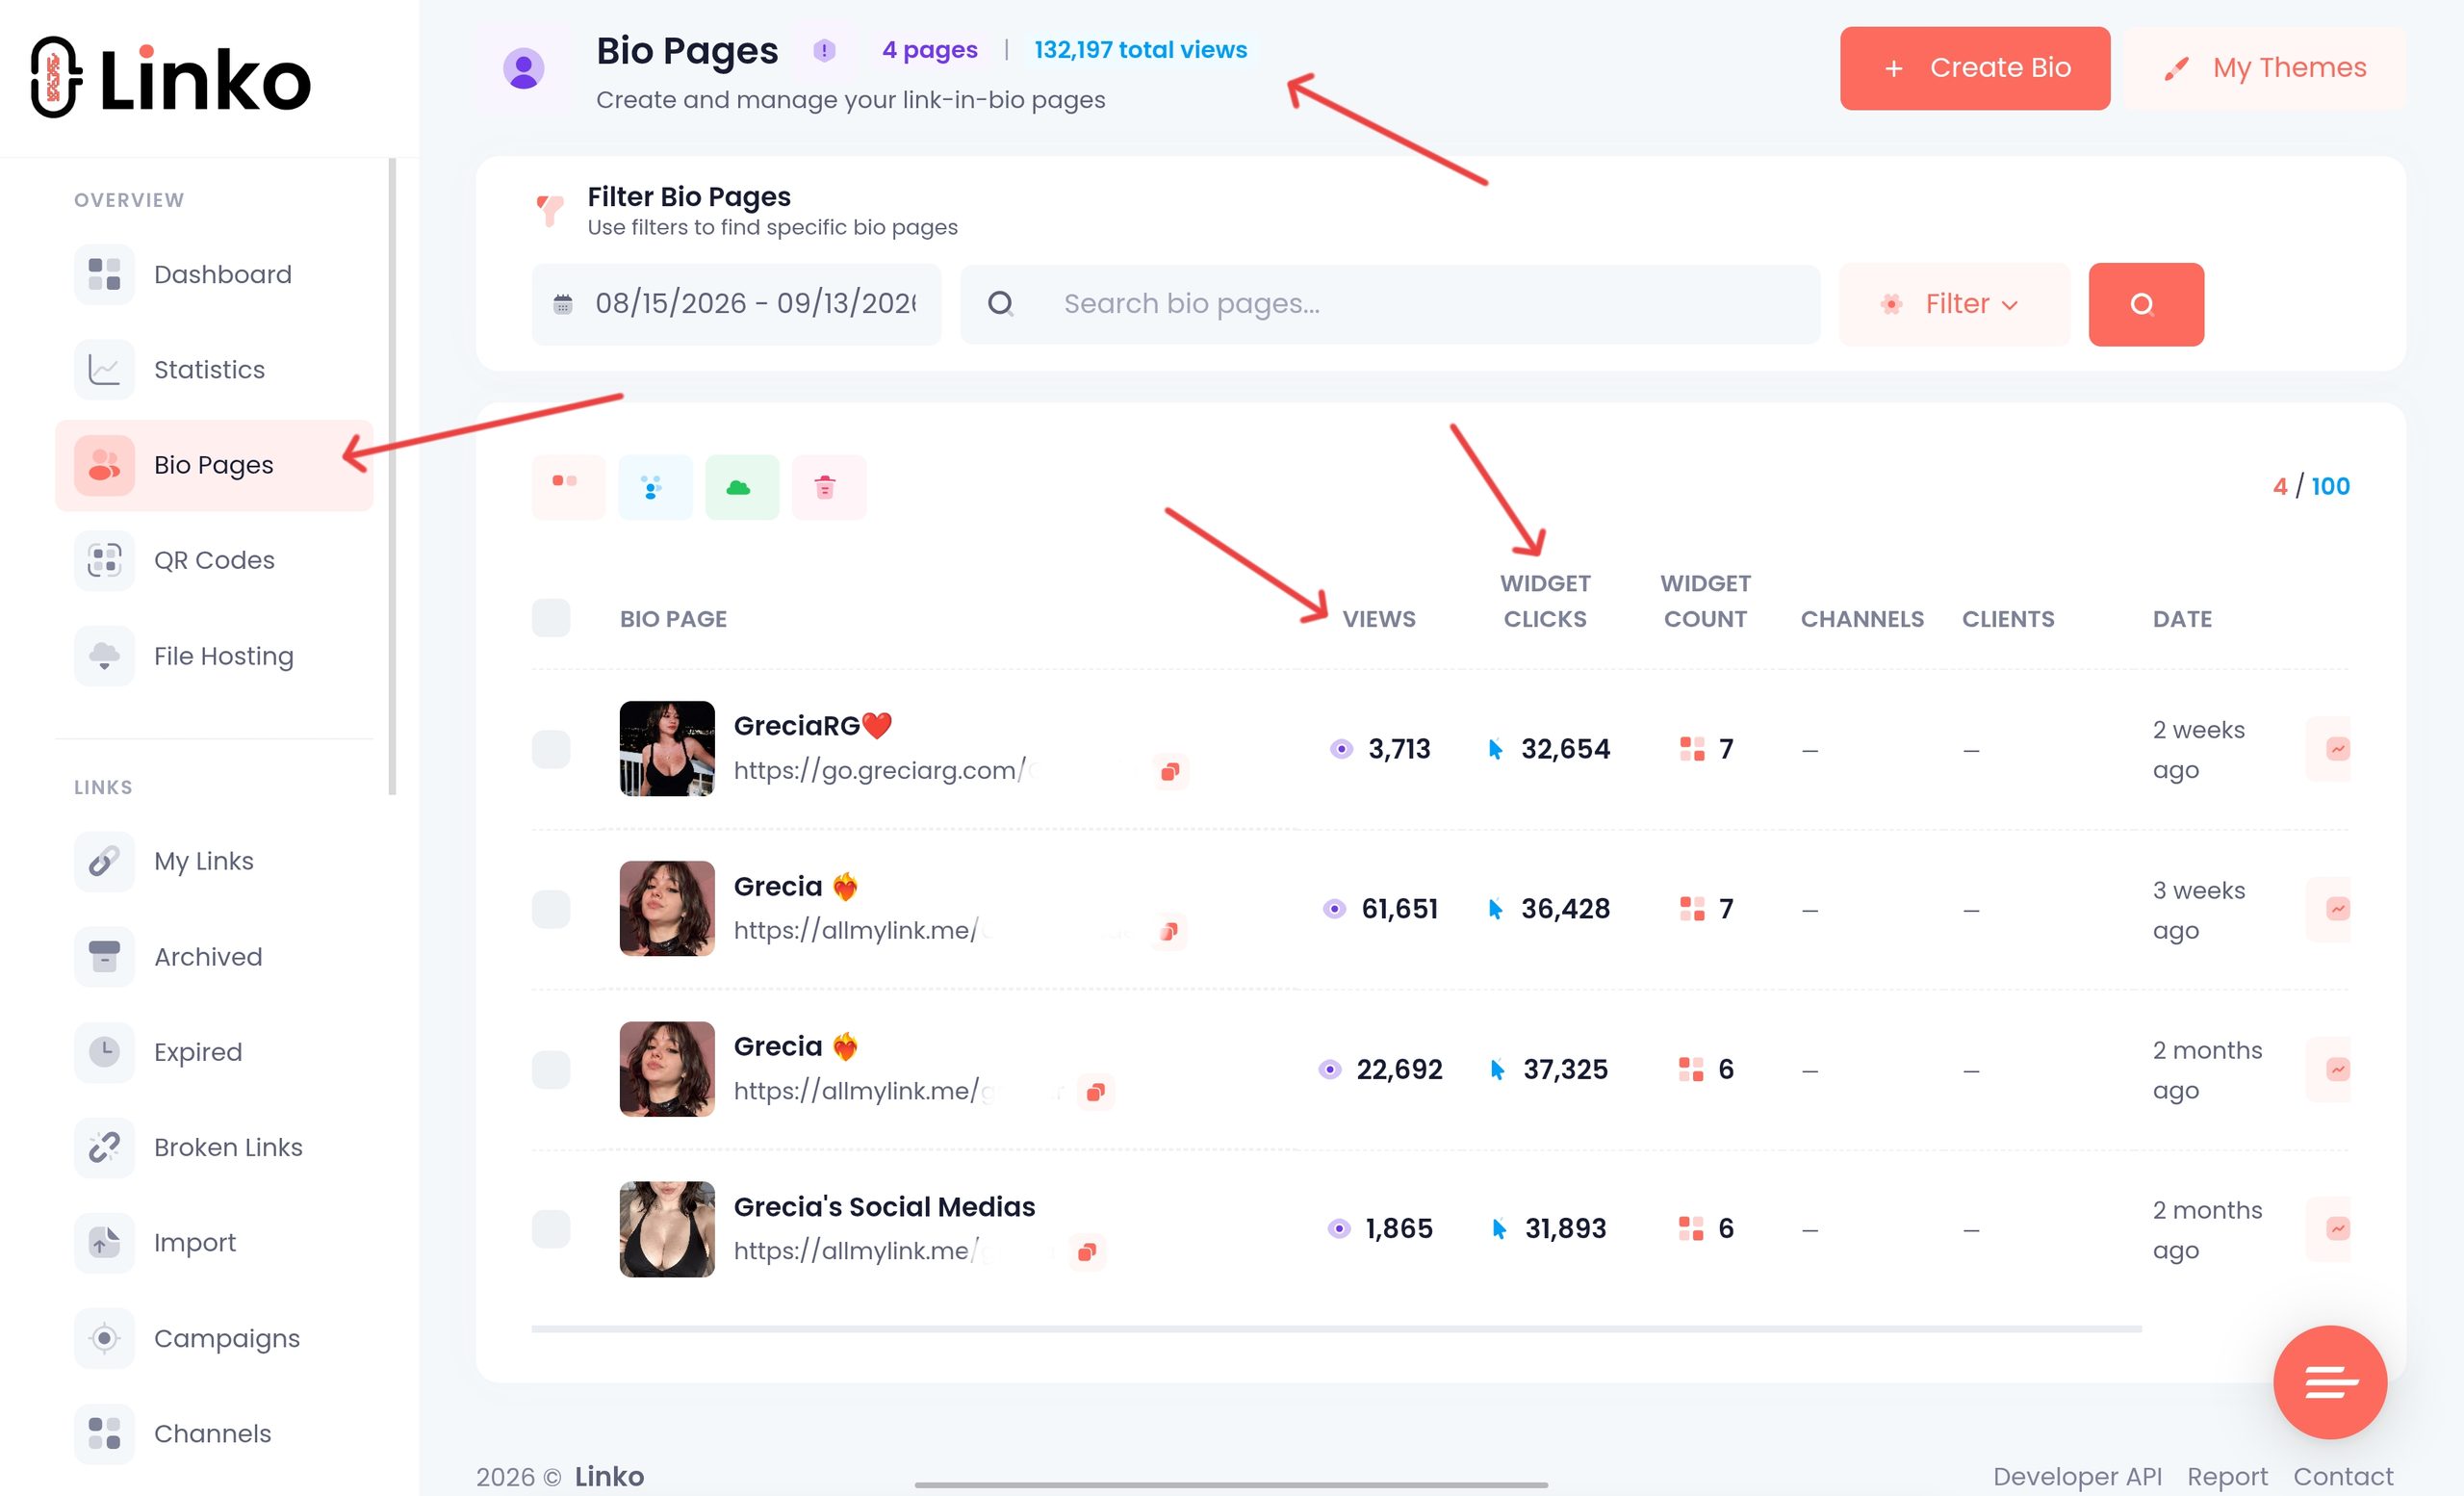2464x1496 pixels.
Task: Copy link for Grecia 61,651 views row
Action: (1168, 931)
